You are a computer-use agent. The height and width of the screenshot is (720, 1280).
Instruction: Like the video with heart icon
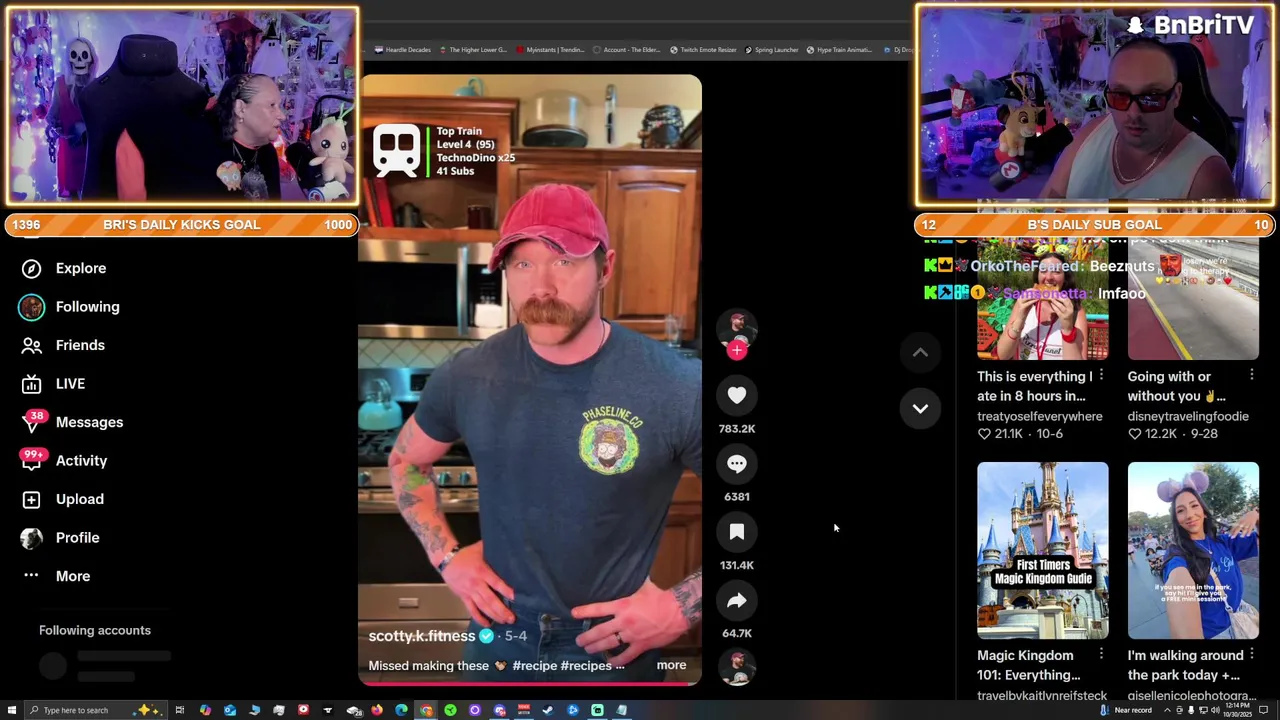point(737,396)
